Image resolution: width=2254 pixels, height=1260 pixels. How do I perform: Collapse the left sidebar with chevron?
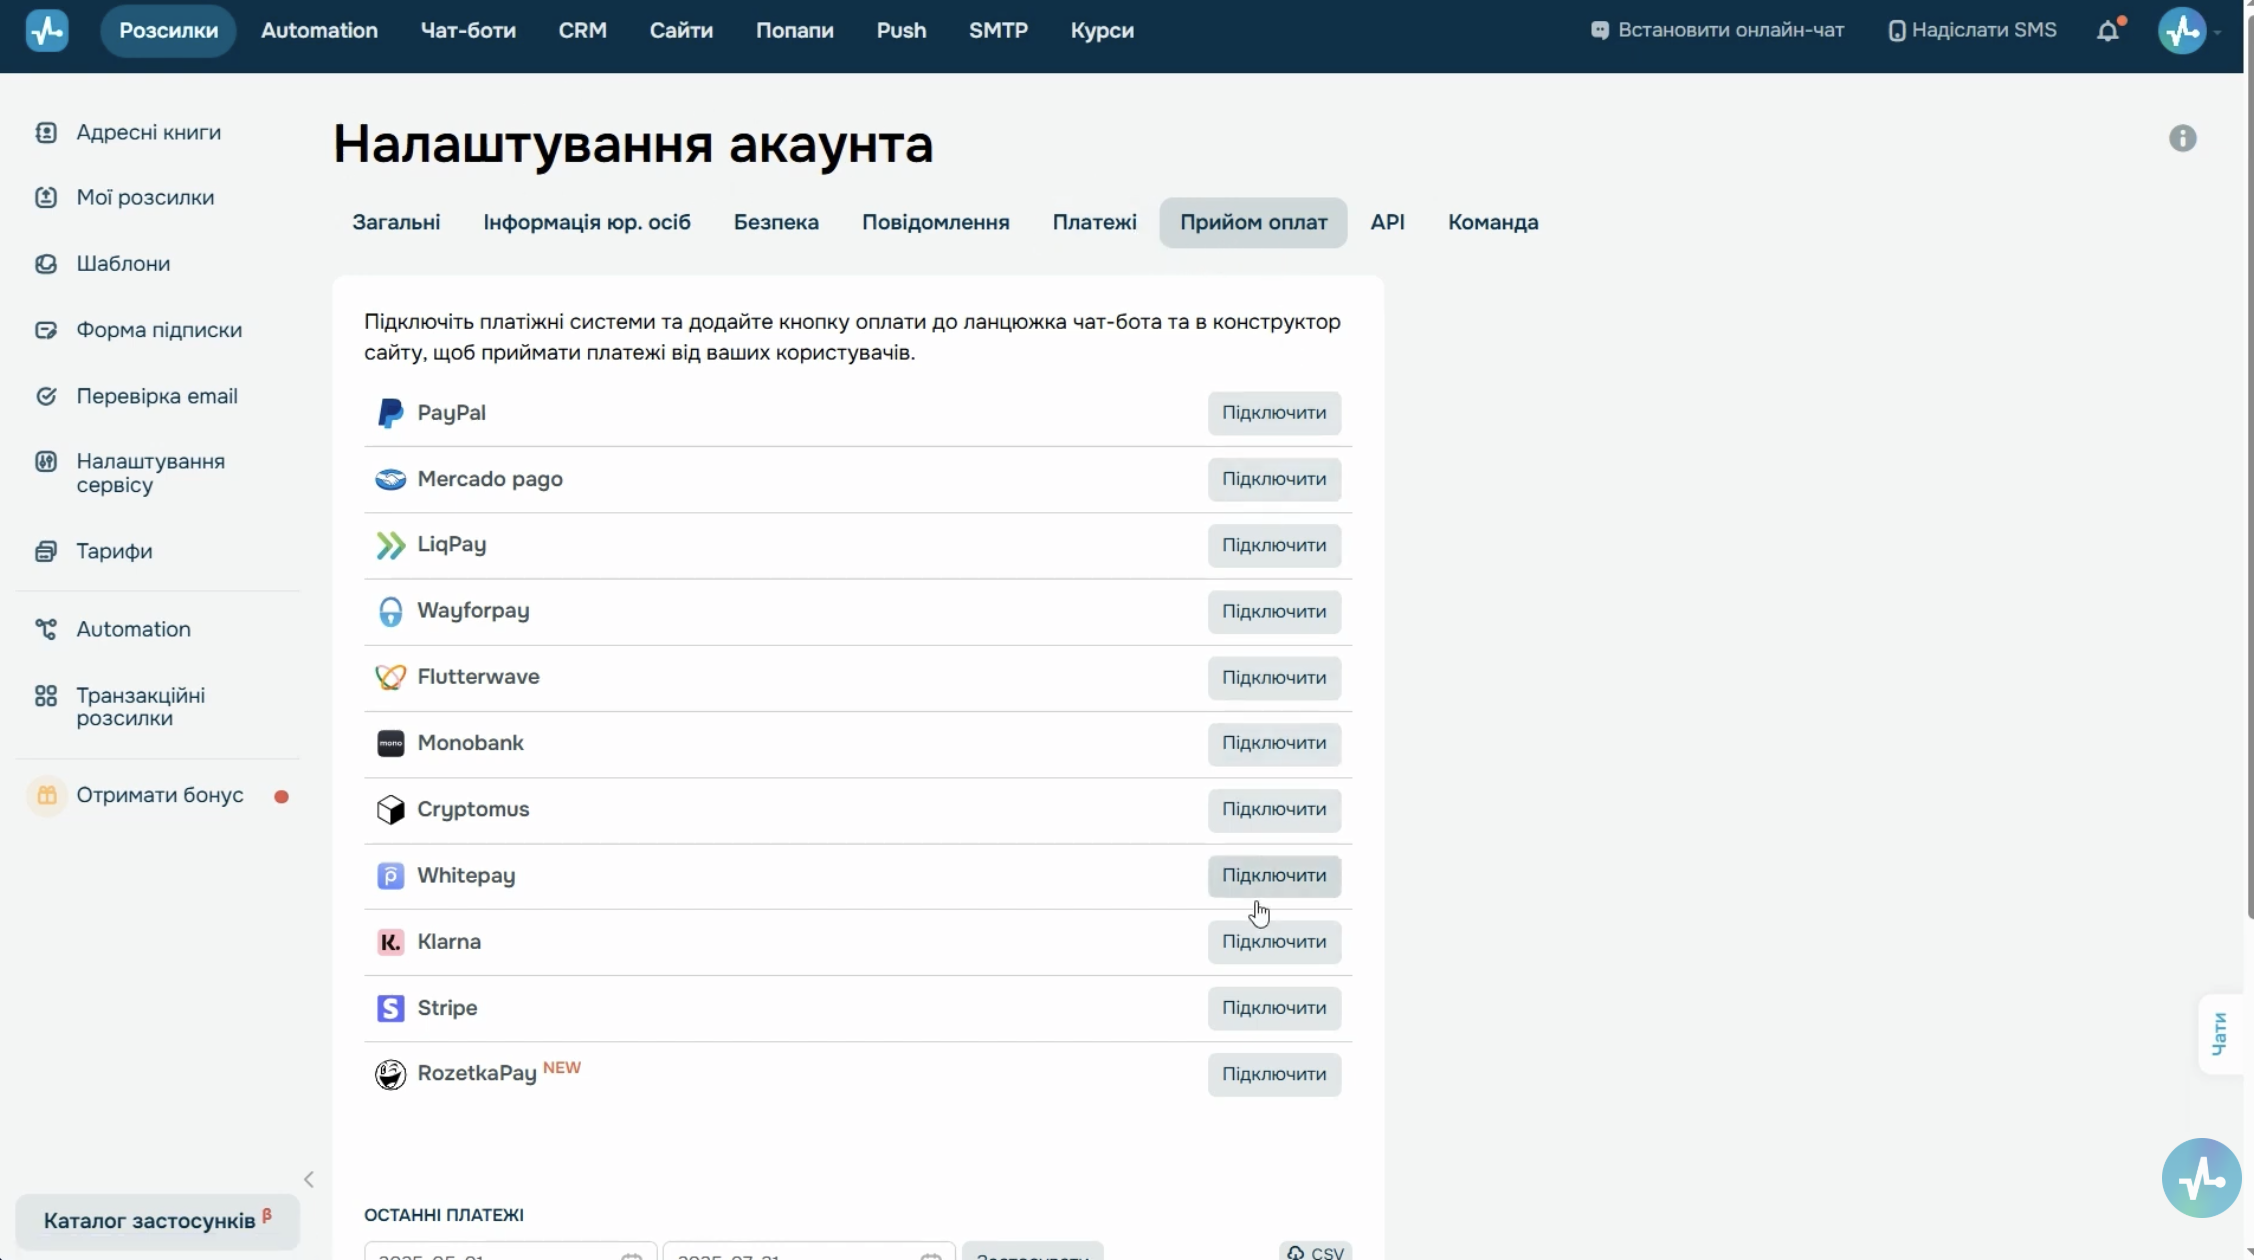coord(309,1180)
